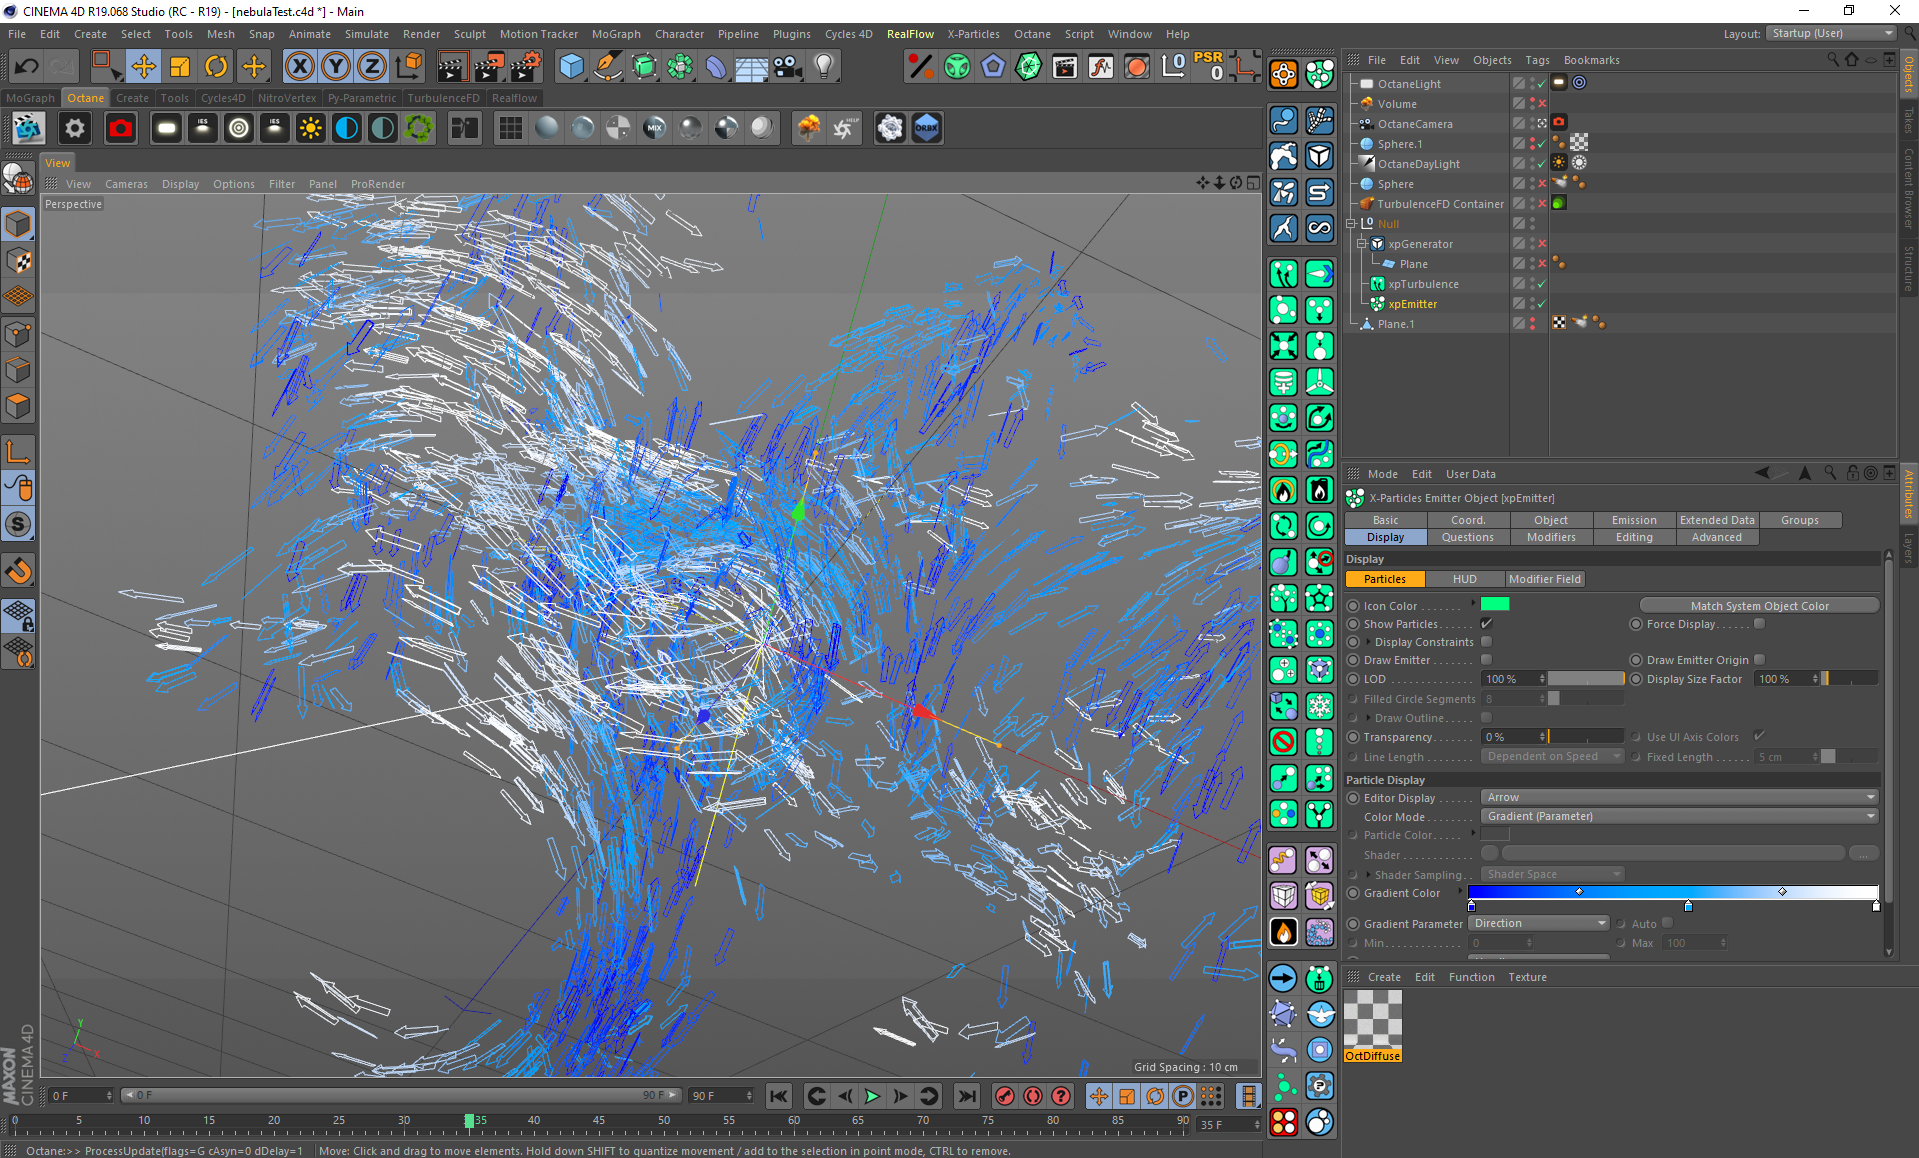The image size is (1919, 1158).
Task: Toggle Z axis lock icon
Action: 372,67
